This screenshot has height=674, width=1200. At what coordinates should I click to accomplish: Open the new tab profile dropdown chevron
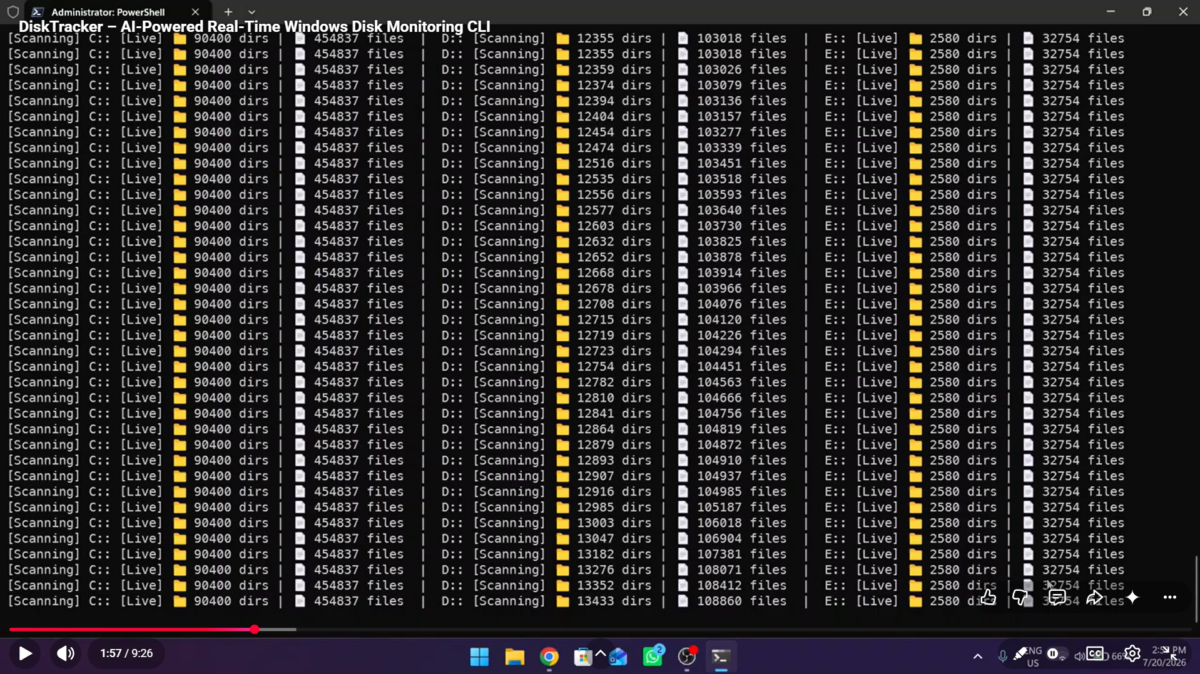coord(251,12)
